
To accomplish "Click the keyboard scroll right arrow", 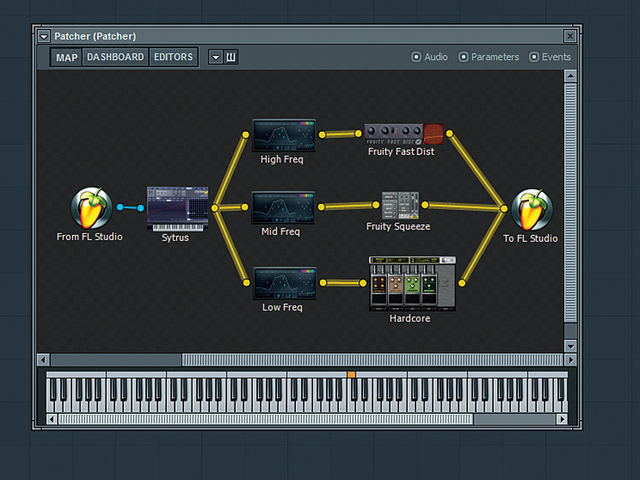I will 562,419.
